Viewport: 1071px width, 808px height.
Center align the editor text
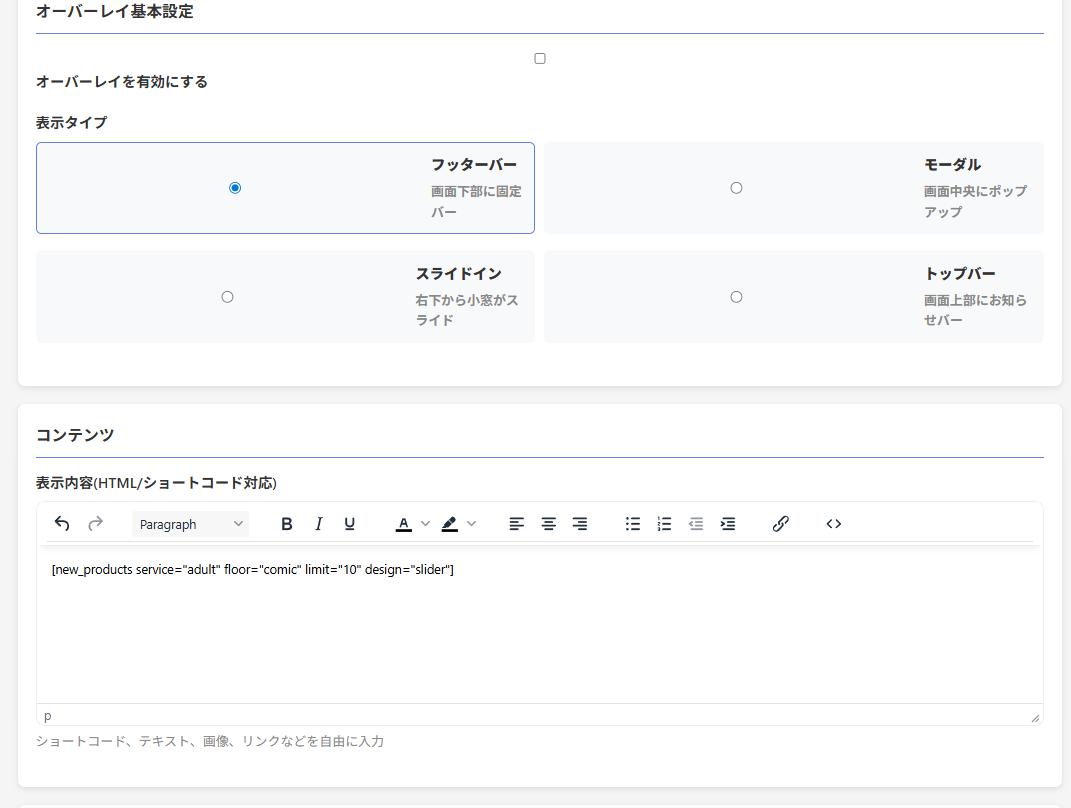pyautogui.click(x=548, y=524)
